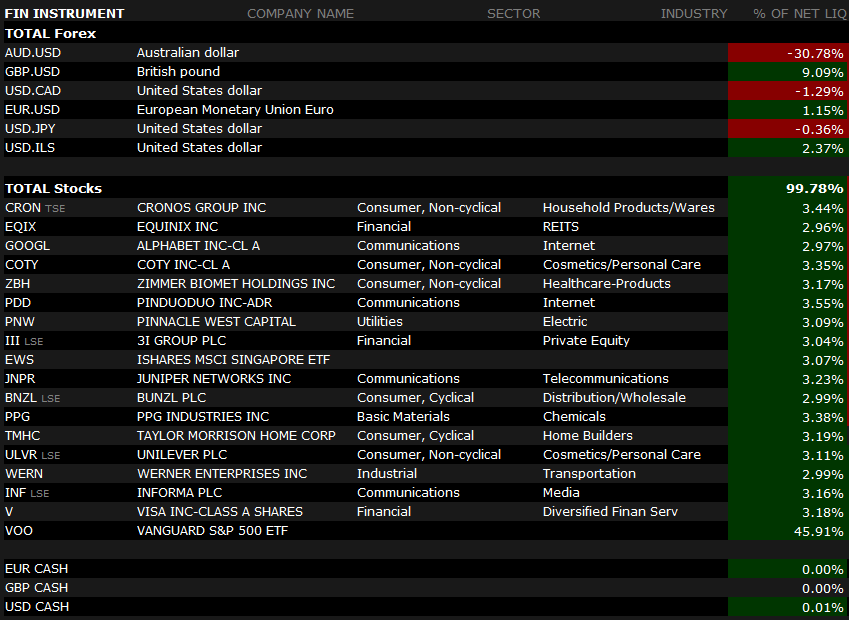The height and width of the screenshot is (620, 849).
Task: Select the III LSE ticker
Action: point(24,341)
